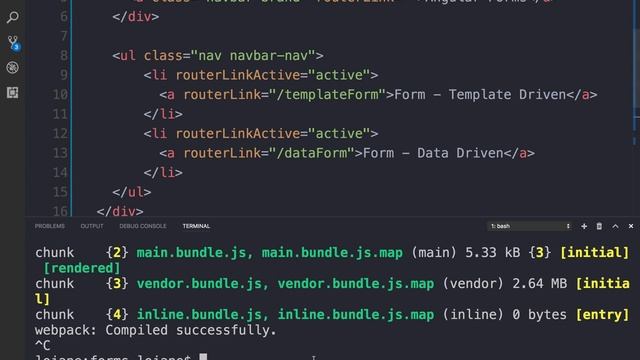Image resolution: width=640 pixels, height=360 pixels.
Task: Click line number 8 in the gutter
Action: click(x=63, y=56)
